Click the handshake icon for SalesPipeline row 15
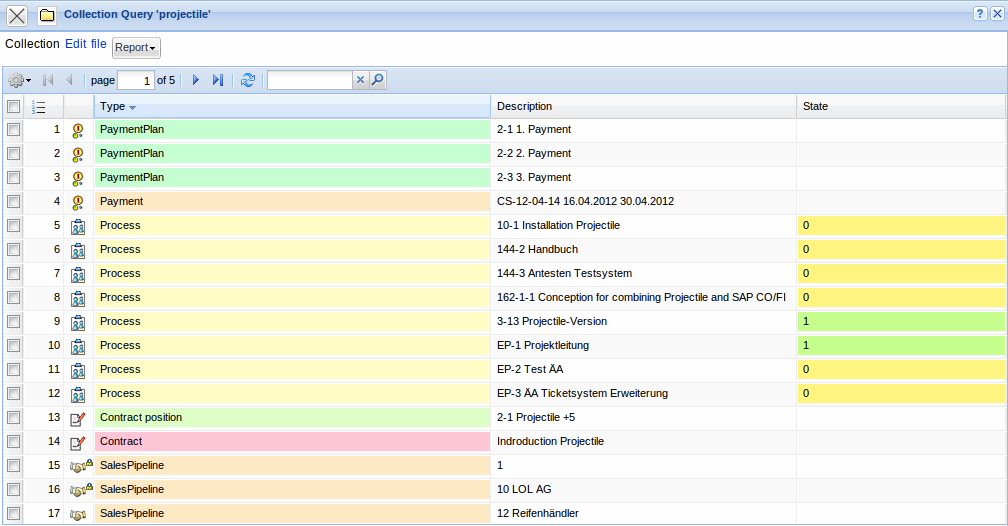 [78, 465]
